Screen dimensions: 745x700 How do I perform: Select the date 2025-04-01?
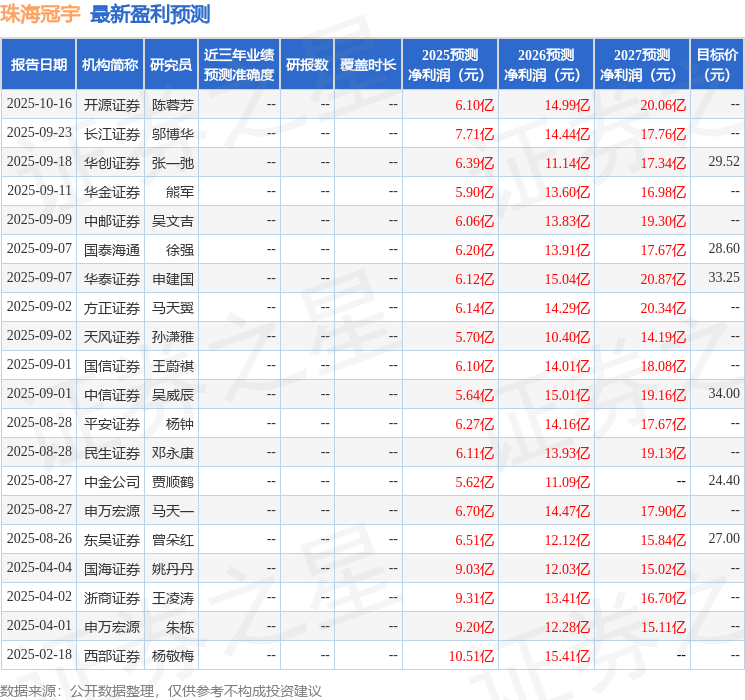[x=39, y=626]
